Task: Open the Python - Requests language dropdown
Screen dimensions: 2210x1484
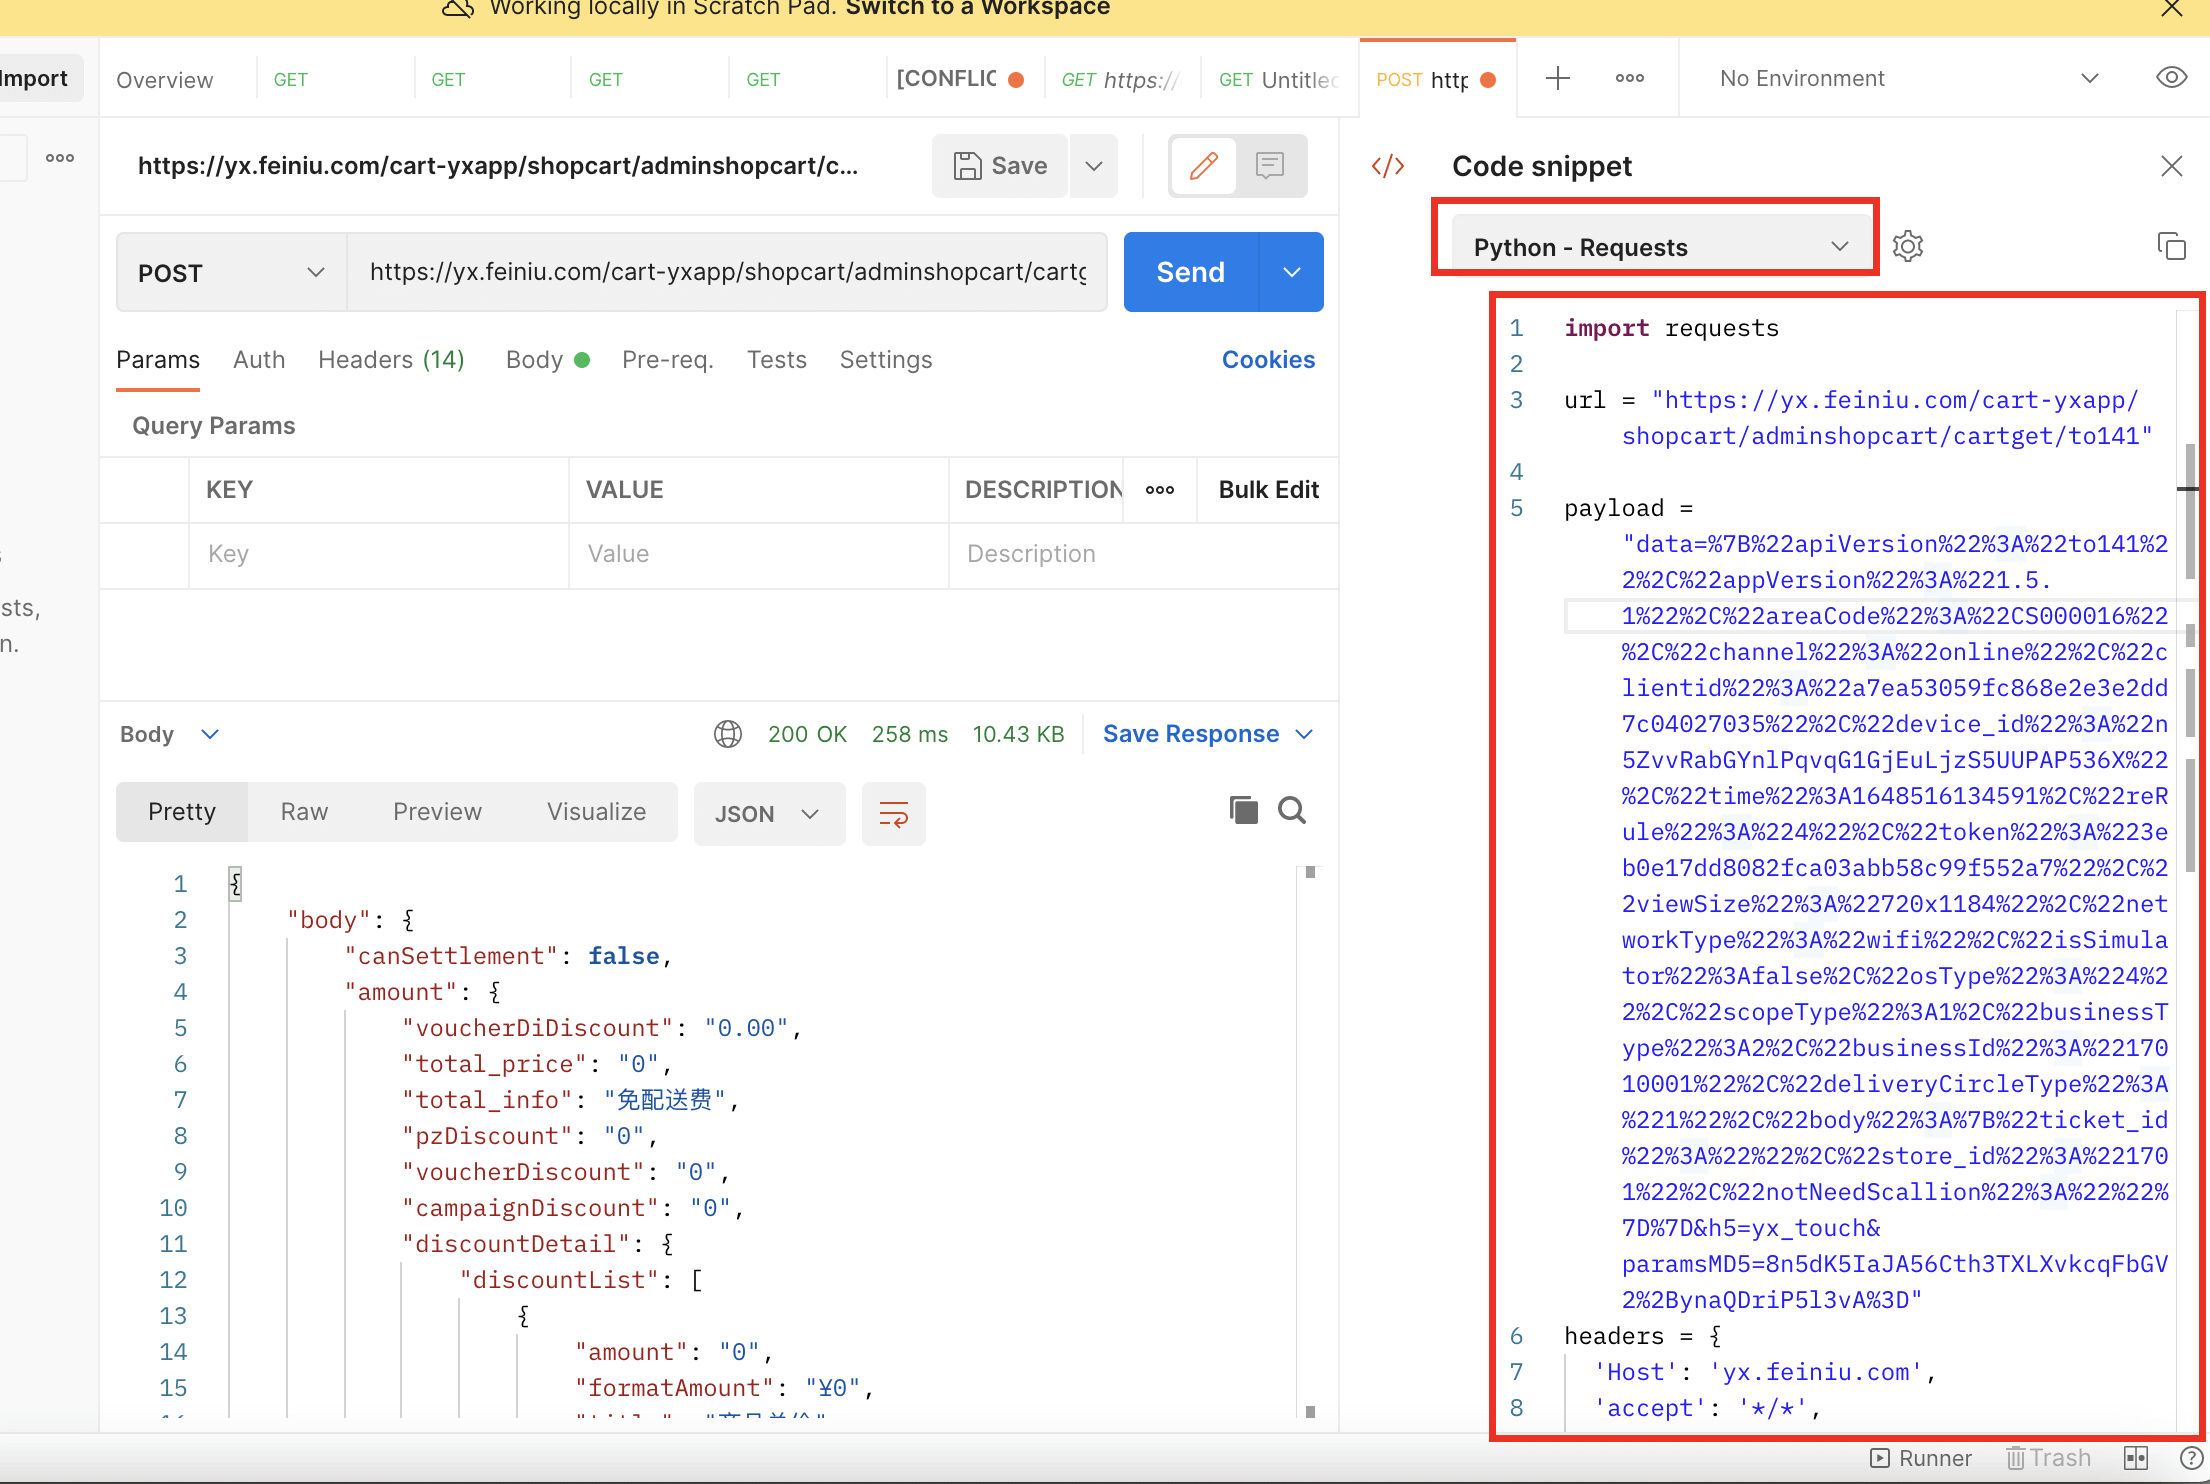Action: (1660, 247)
